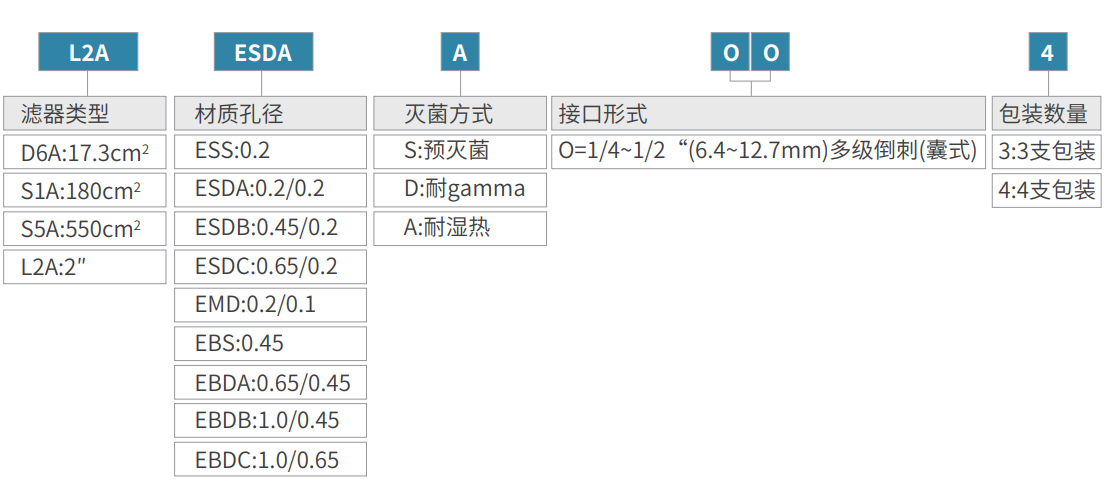This screenshot has height=487, width=1117.
Task: Select the EBDC:1.0/0.65 option
Action: pyautogui.click(x=270, y=459)
